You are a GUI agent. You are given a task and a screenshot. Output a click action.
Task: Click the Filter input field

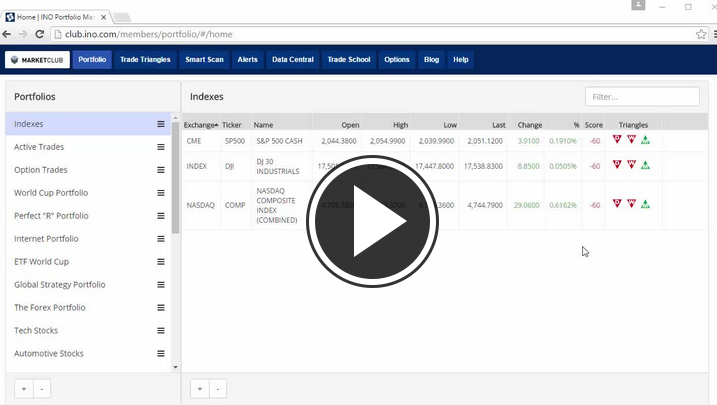tap(642, 97)
